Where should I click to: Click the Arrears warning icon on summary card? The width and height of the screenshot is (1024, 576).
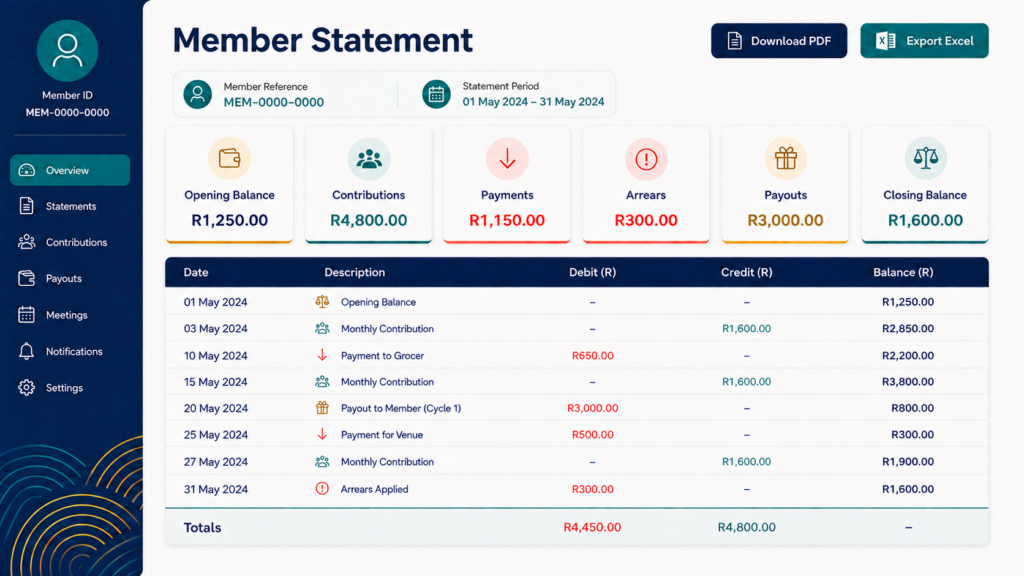click(x=646, y=159)
